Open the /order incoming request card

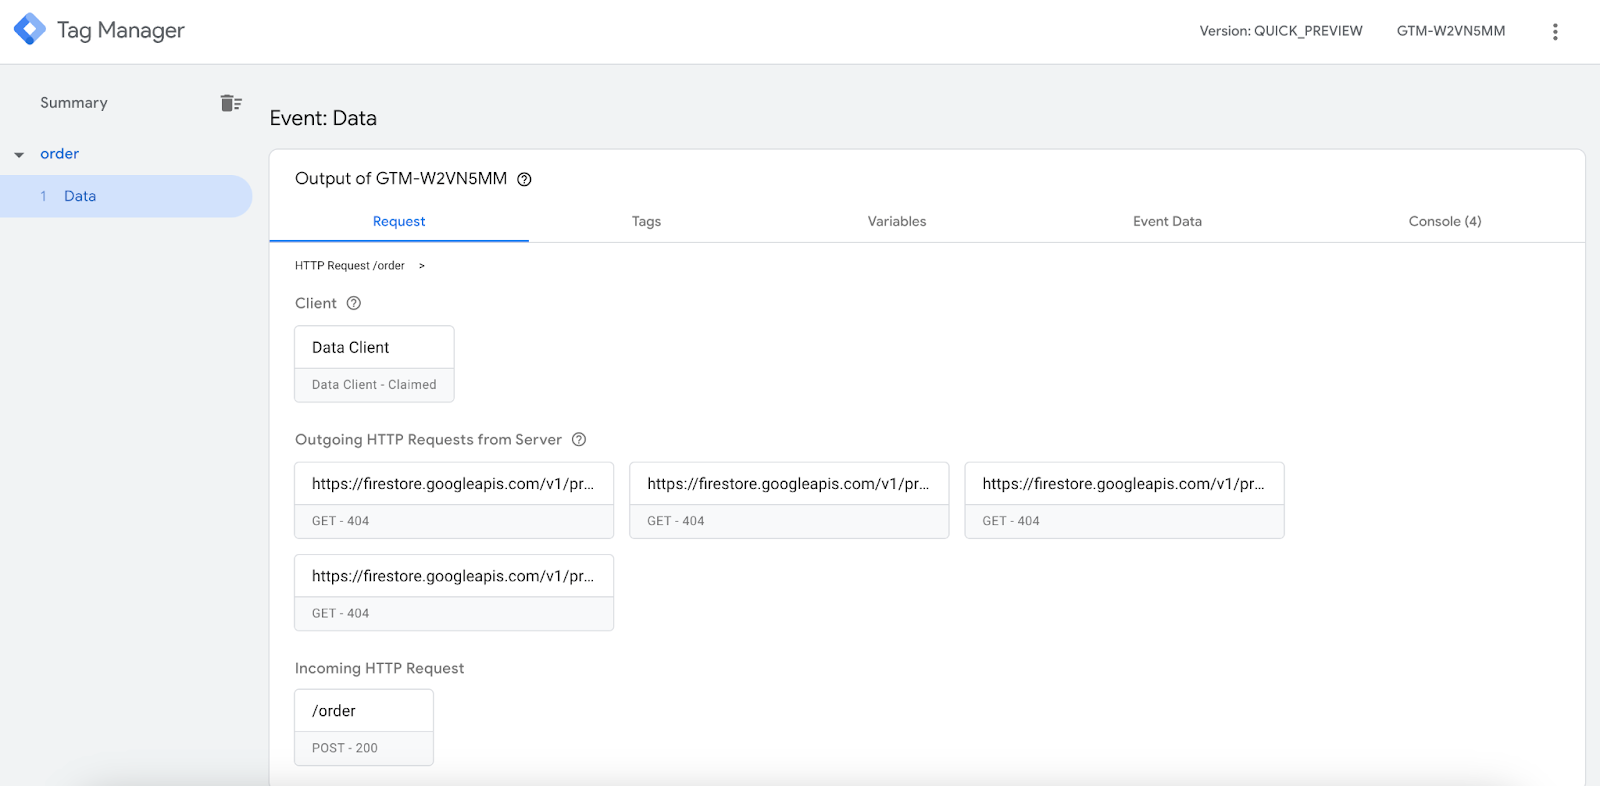coord(364,727)
